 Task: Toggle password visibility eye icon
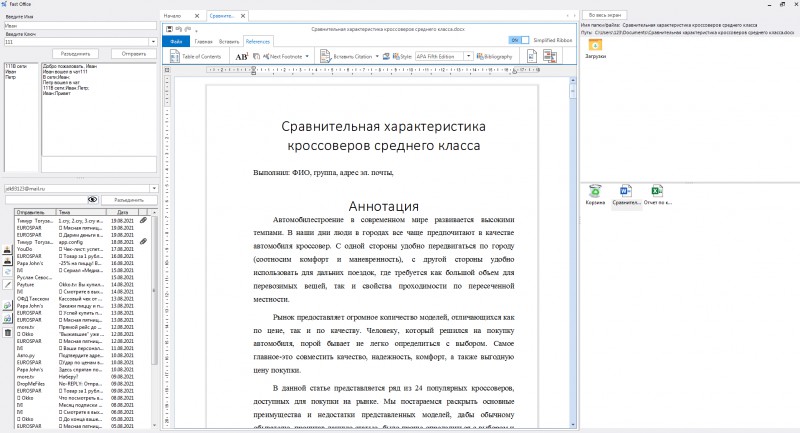92,199
